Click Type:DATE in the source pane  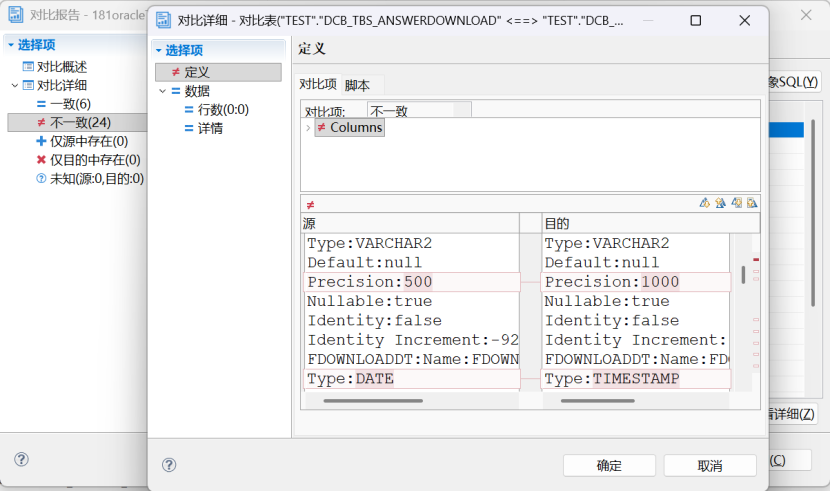pyautogui.click(x=350, y=379)
